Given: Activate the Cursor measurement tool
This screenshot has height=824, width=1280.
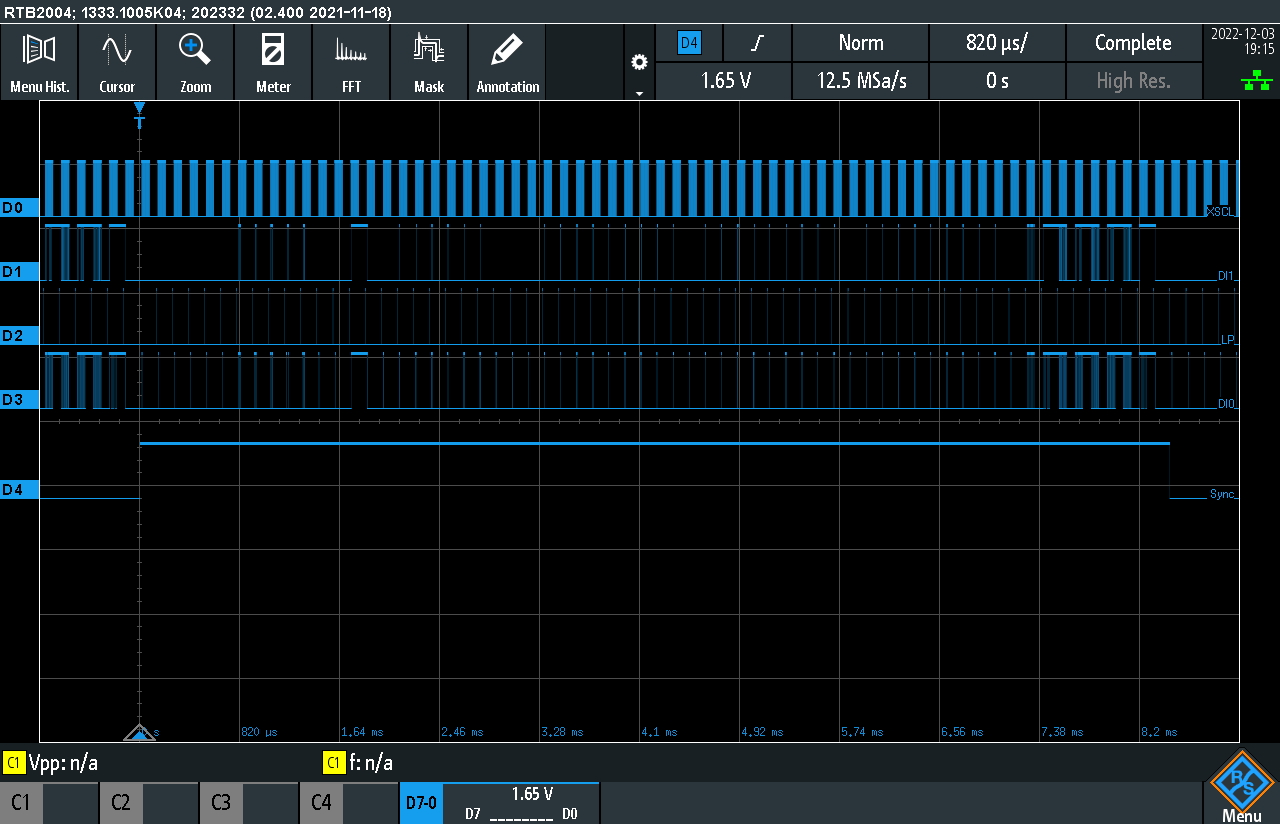Looking at the screenshot, I should point(117,62).
